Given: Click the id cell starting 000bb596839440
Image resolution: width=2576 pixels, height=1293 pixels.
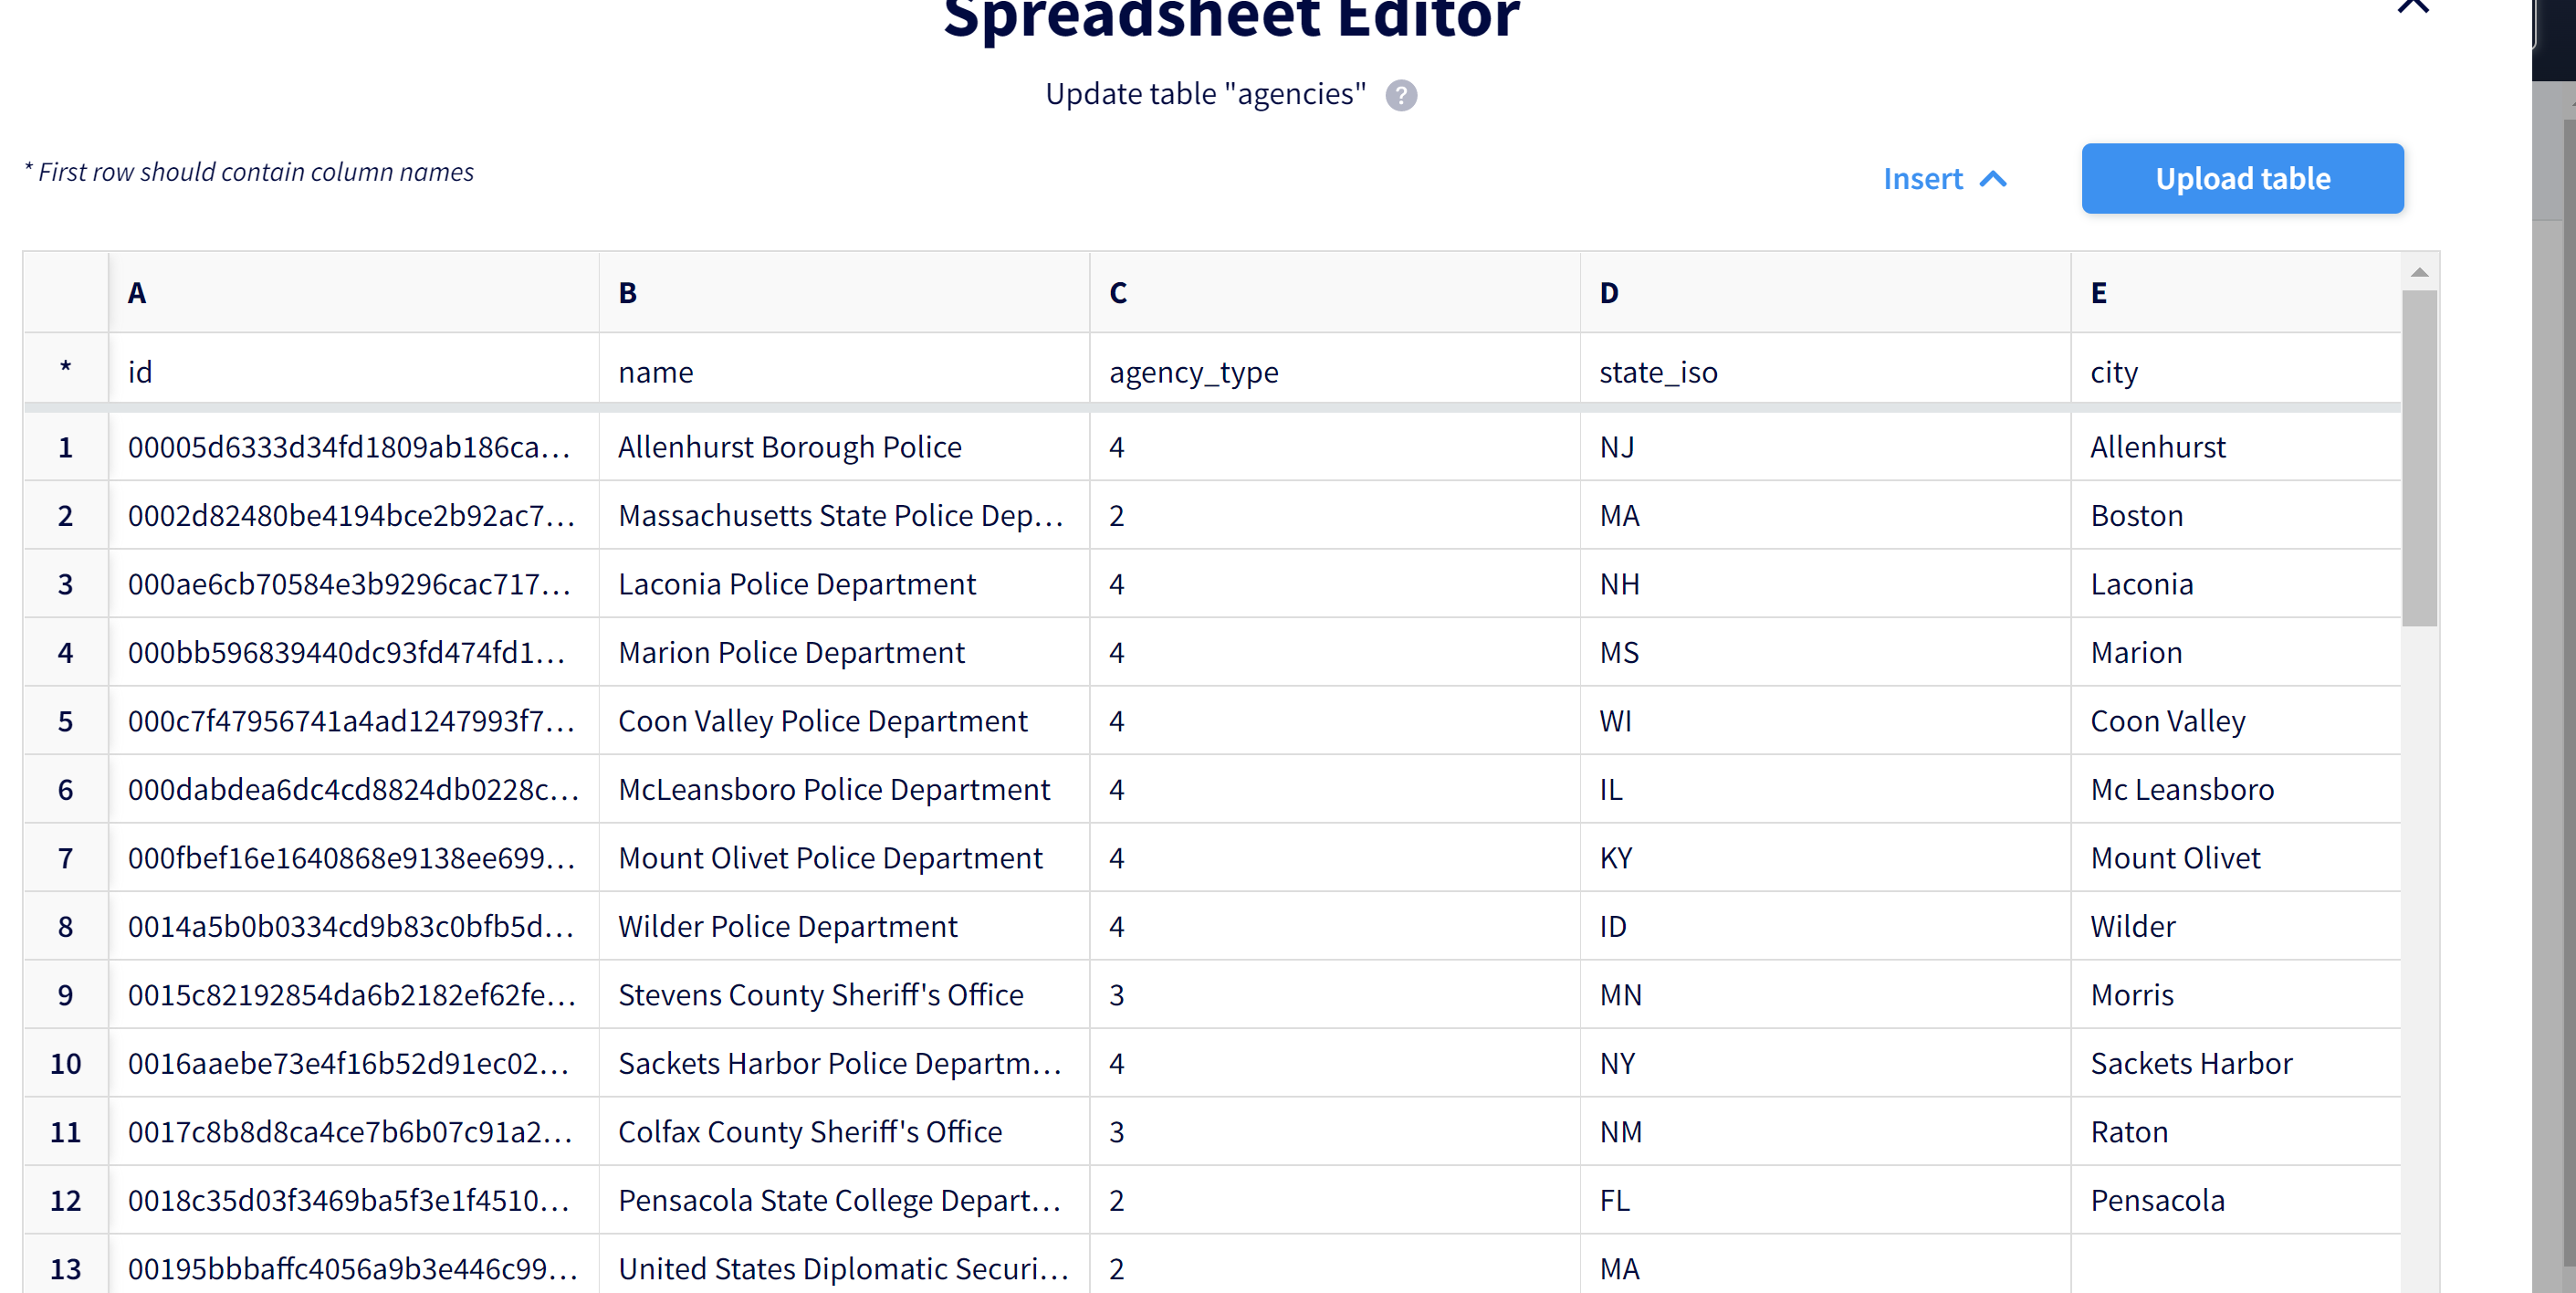Looking at the screenshot, I should pyautogui.click(x=354, y=652).
